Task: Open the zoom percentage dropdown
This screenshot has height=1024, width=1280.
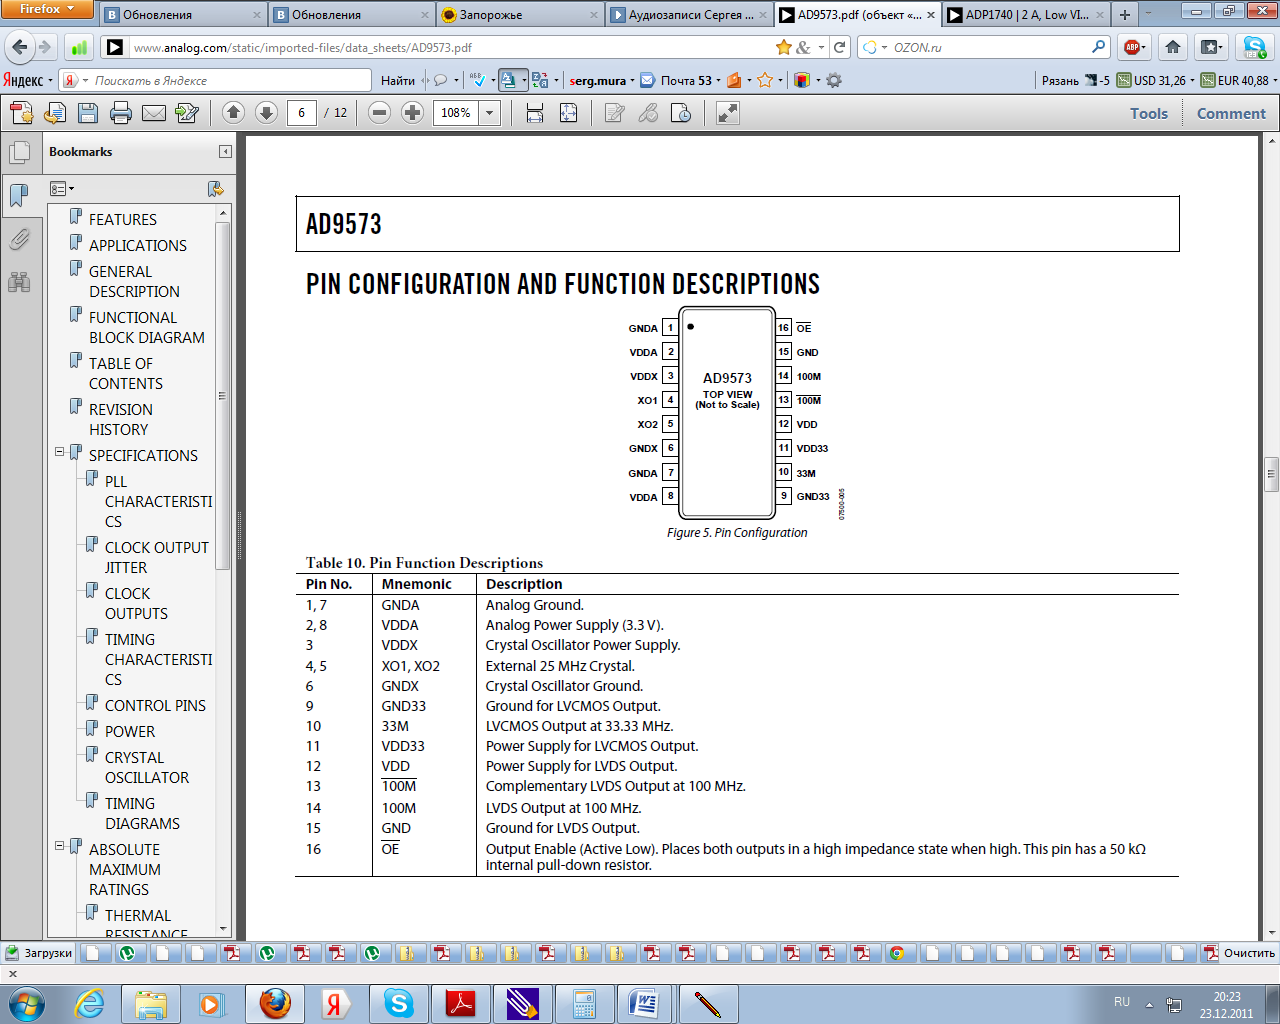Action: click(x=490, y=113)
